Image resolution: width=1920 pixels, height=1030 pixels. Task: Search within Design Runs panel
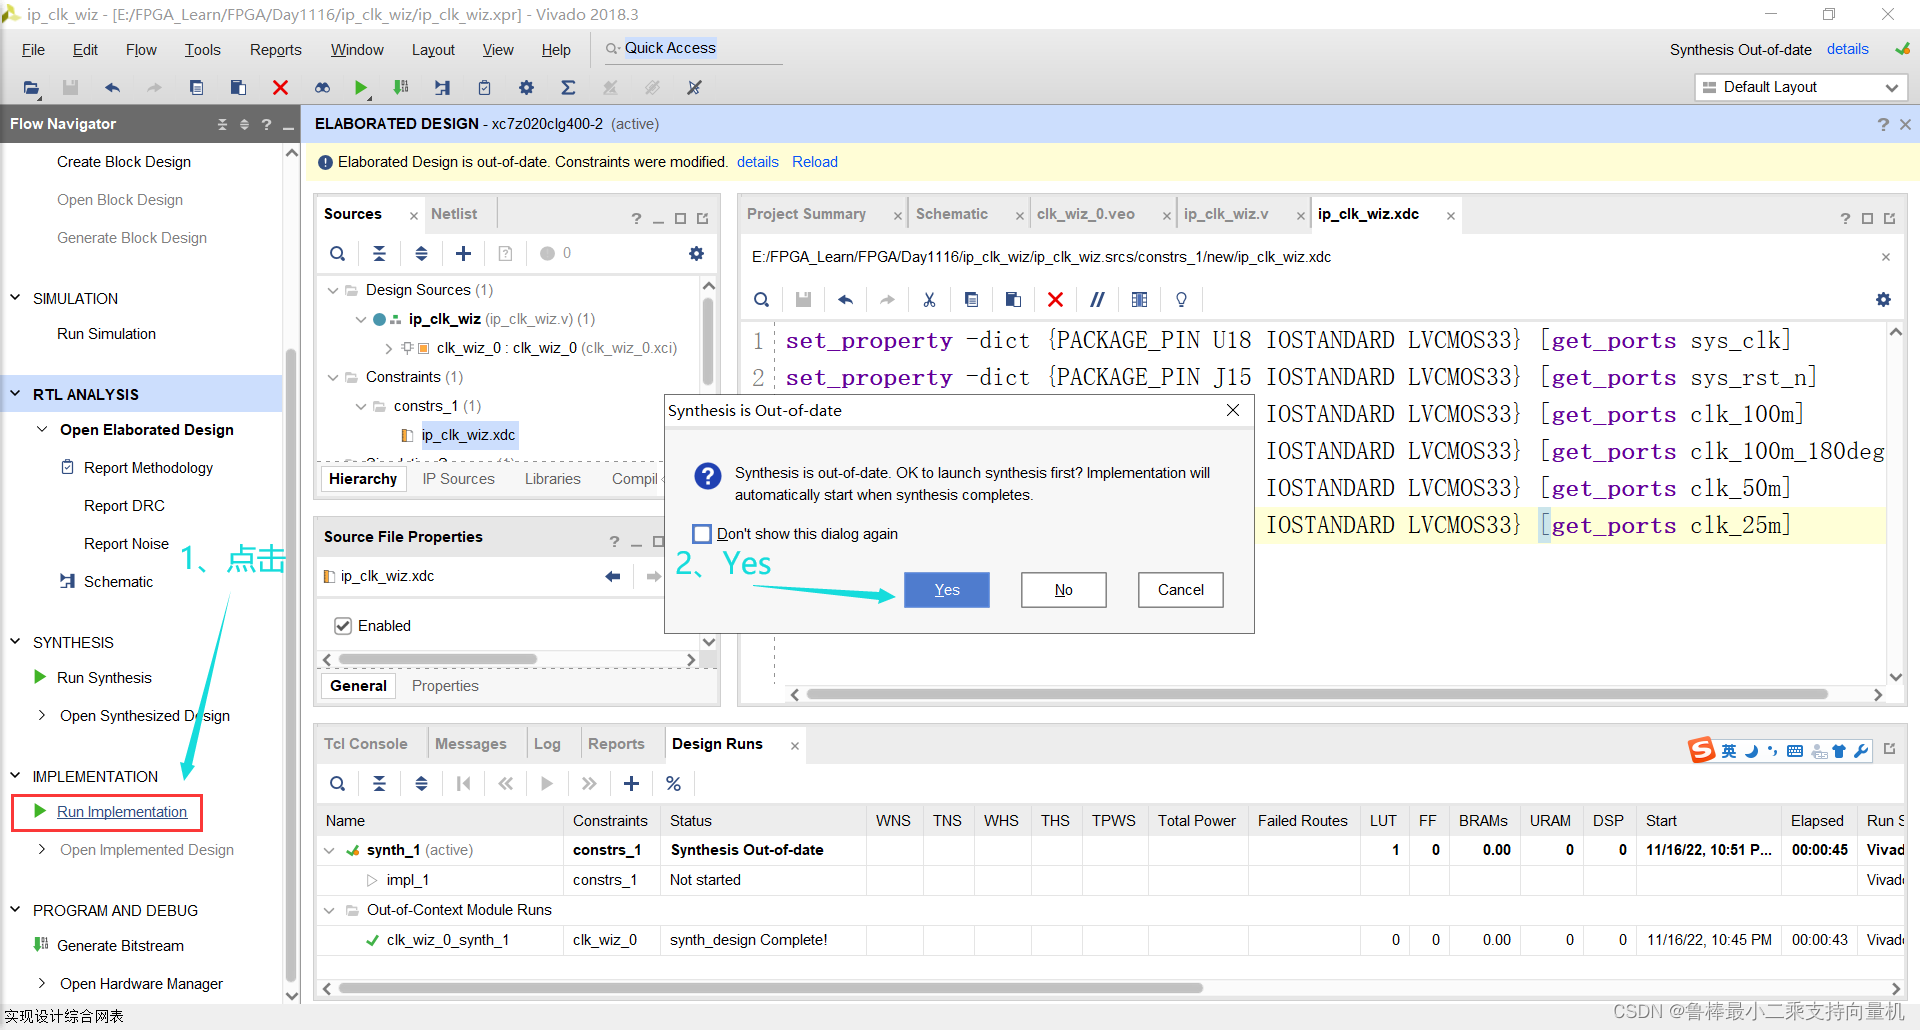(338, 784)
